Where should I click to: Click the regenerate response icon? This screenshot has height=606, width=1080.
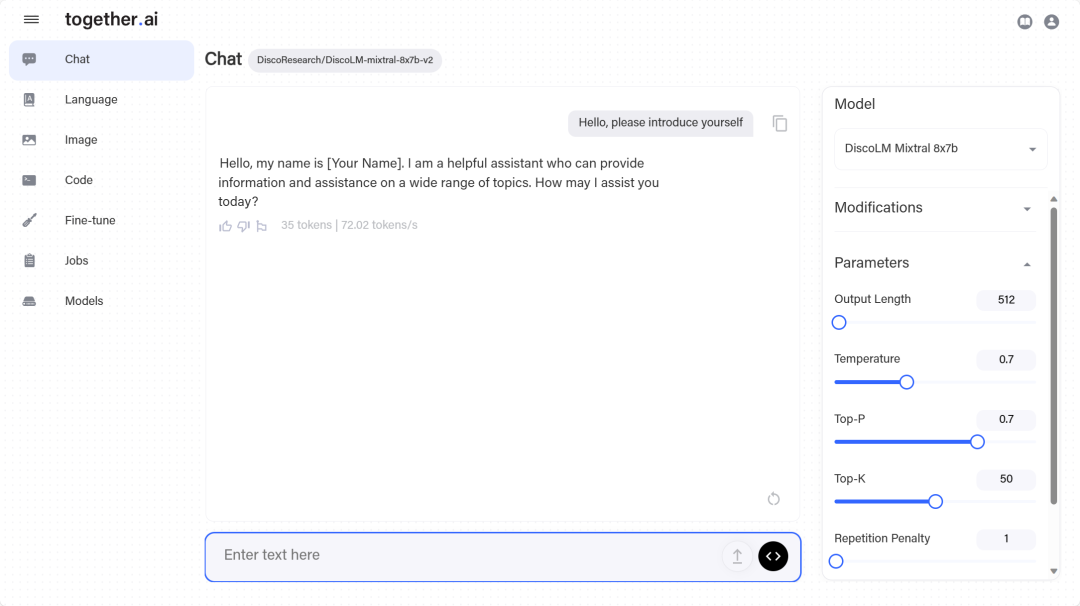(x=773, y=499)
